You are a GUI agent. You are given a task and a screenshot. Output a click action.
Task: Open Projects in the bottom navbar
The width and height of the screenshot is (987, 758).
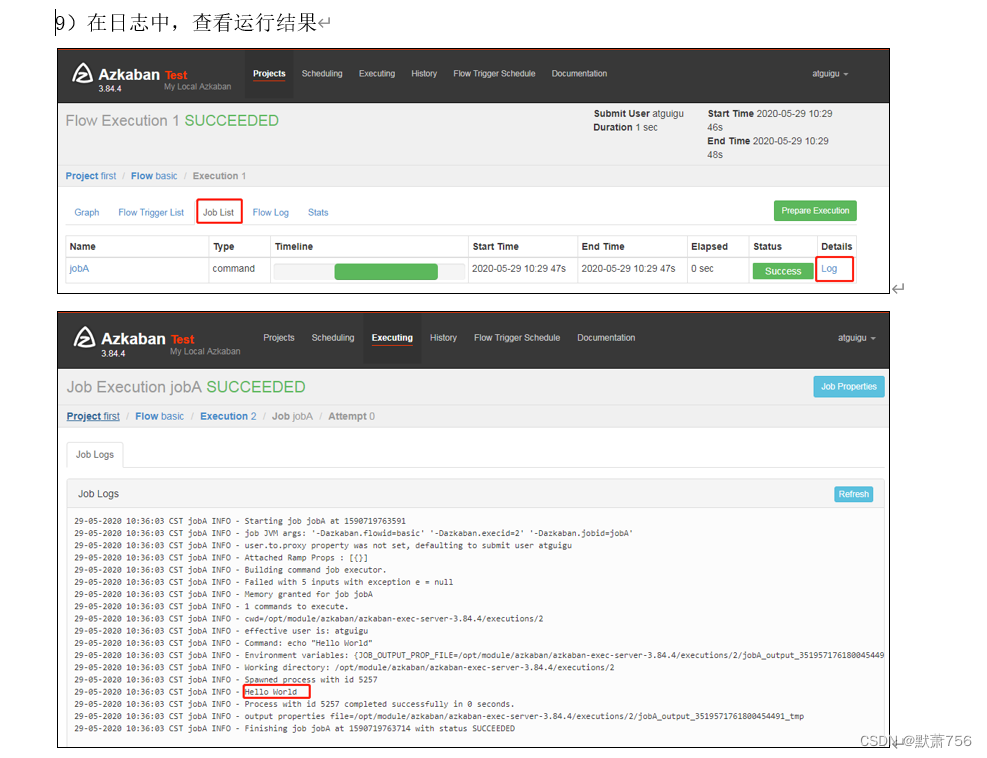coord(279,338)
